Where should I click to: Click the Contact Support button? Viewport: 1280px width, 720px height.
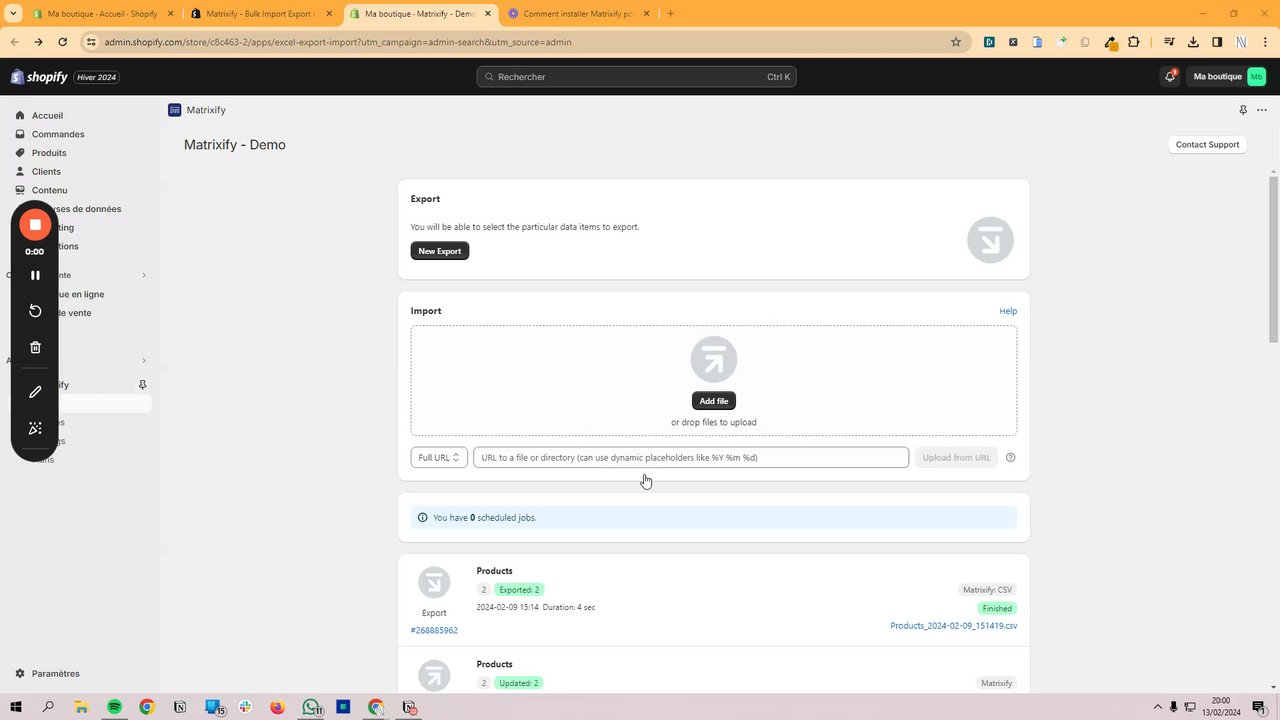click(1207, 145)
